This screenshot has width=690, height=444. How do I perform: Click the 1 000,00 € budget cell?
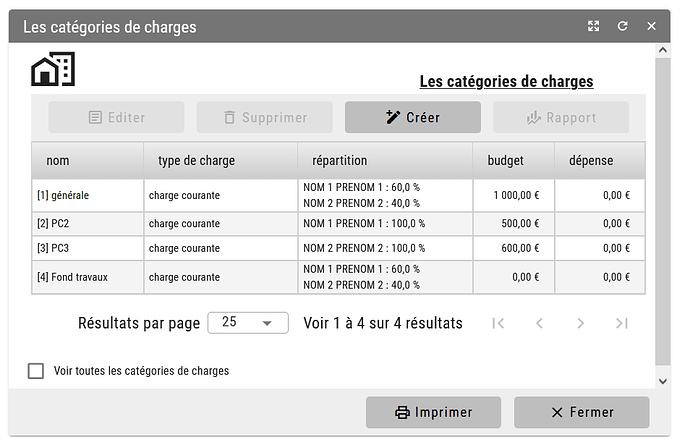[514, 195]
